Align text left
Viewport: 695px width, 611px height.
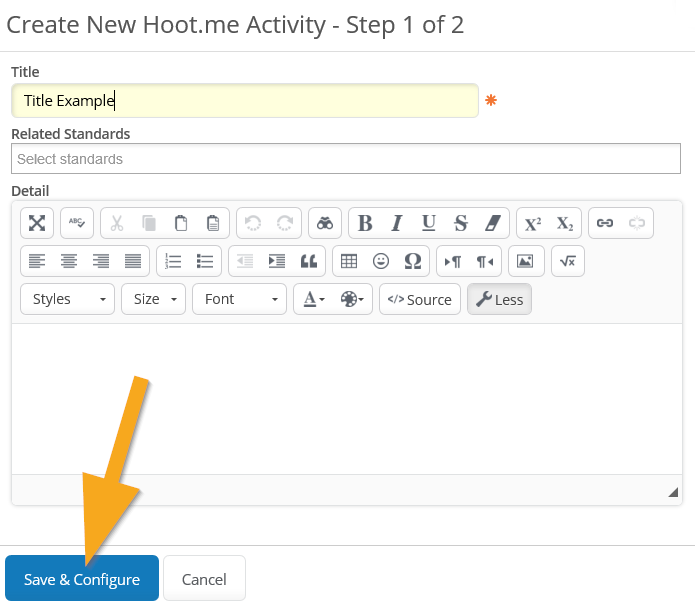click(x=37, y=261)
